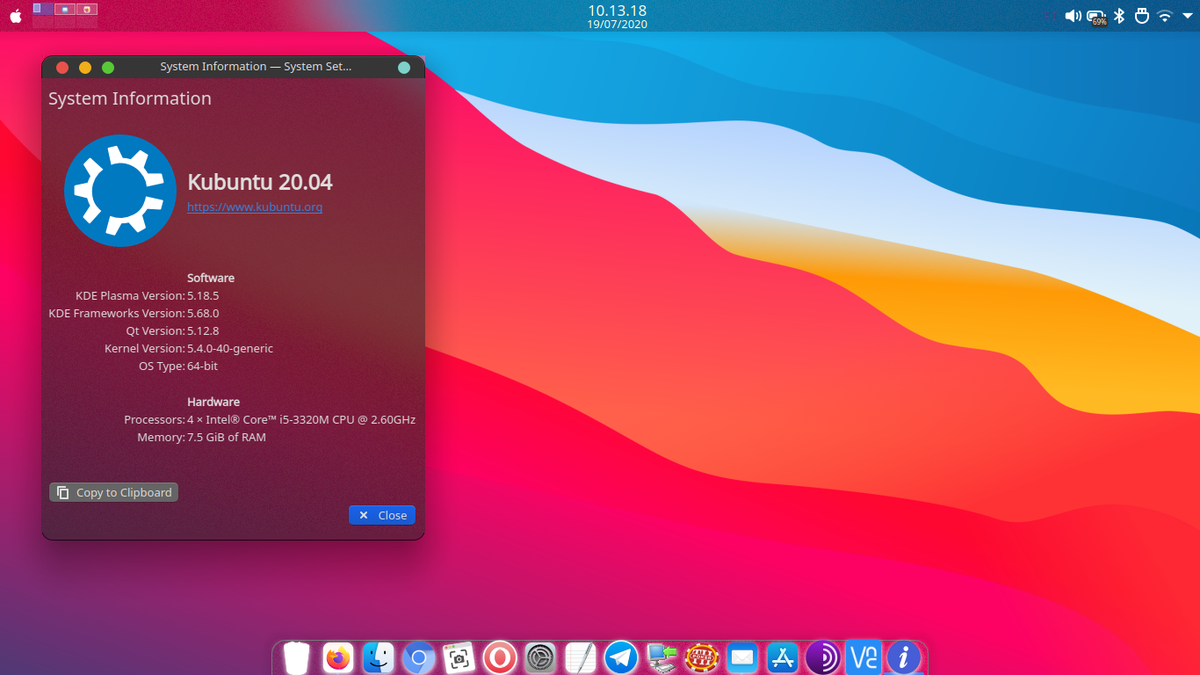This screenshot has height=675, width=1200.
Task: Open the Trash icon in the dock
Action: coord(296,657)
